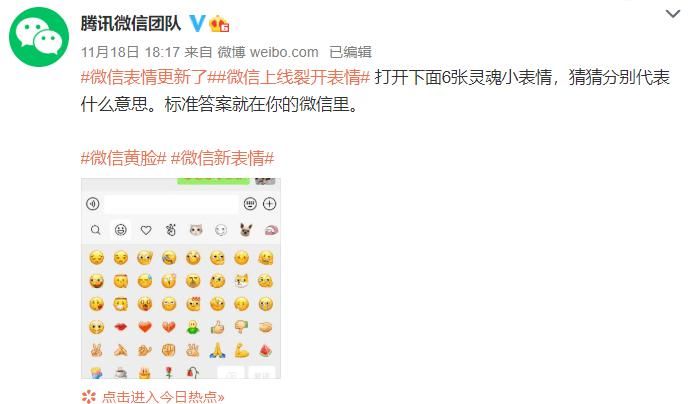Select the smiley default emoji tab

pyautogui.click(x=120, y=230)
